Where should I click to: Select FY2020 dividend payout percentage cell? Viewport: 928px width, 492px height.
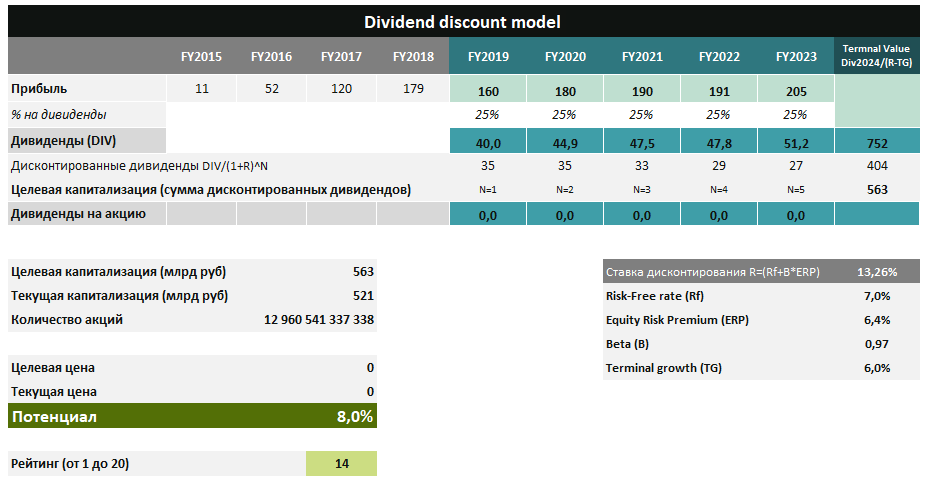(x=565, y=115)
